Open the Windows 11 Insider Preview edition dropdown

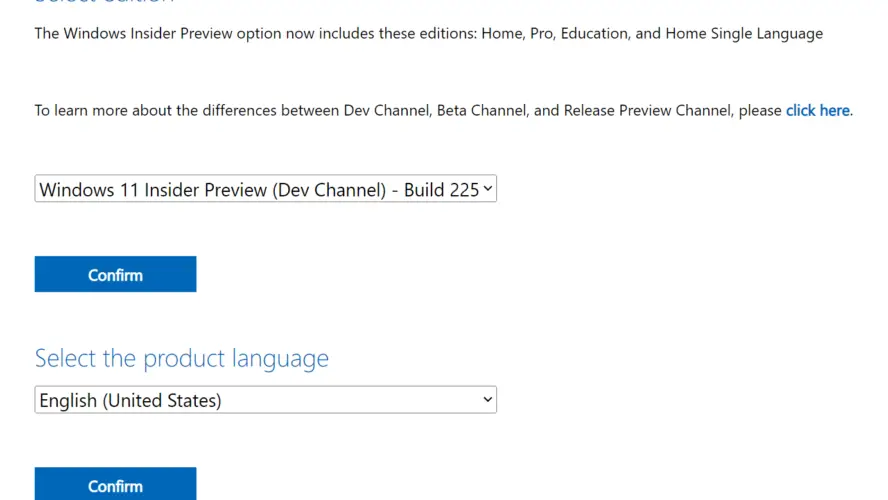coord(266,189)
